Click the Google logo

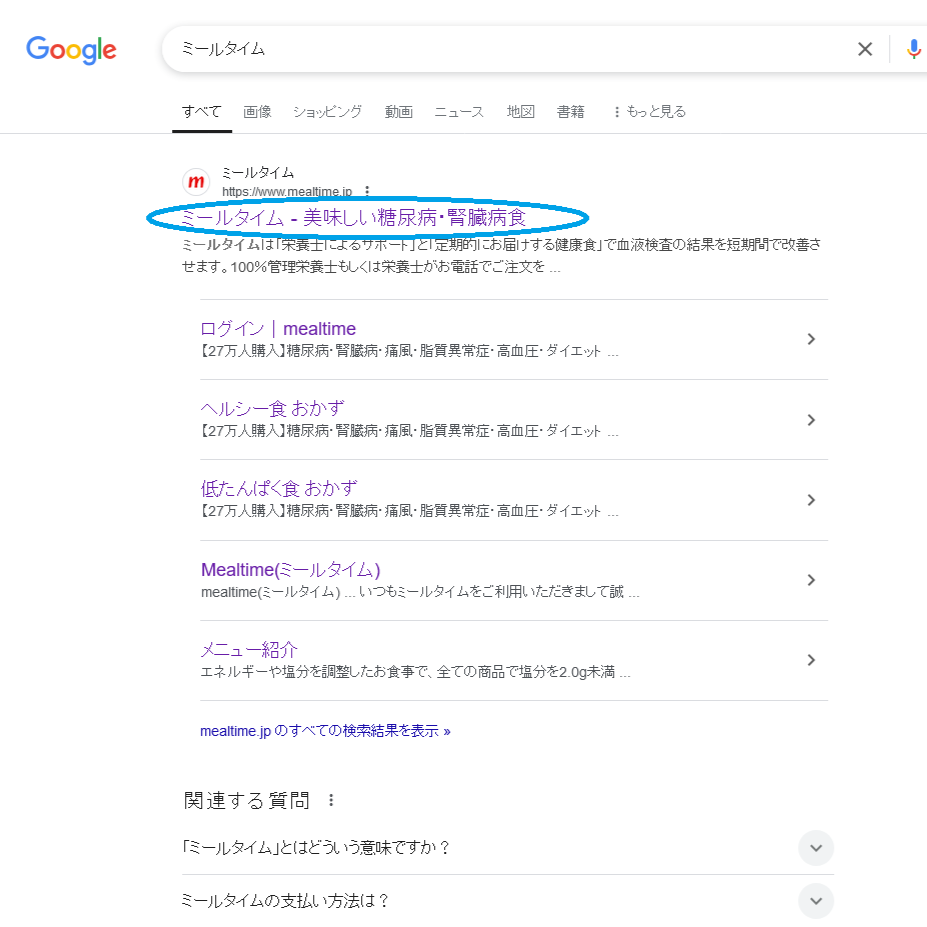click(x=71, y=50)
